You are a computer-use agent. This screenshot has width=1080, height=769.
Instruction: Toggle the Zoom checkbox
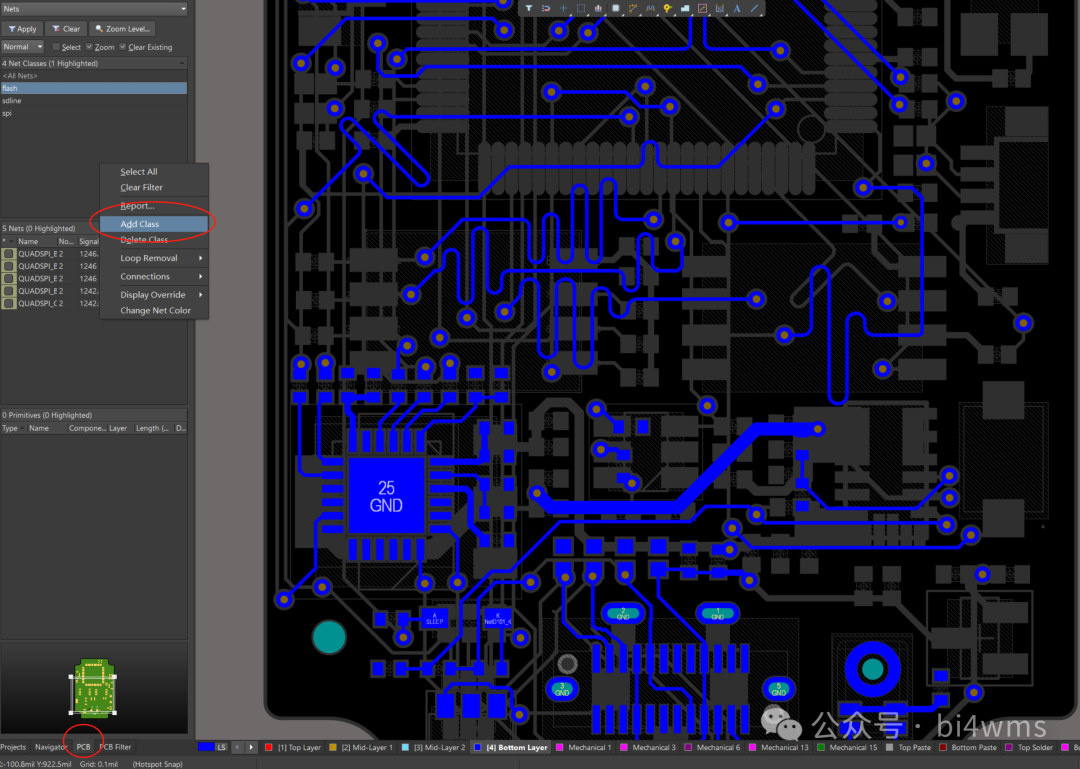(x=91, y=47)
